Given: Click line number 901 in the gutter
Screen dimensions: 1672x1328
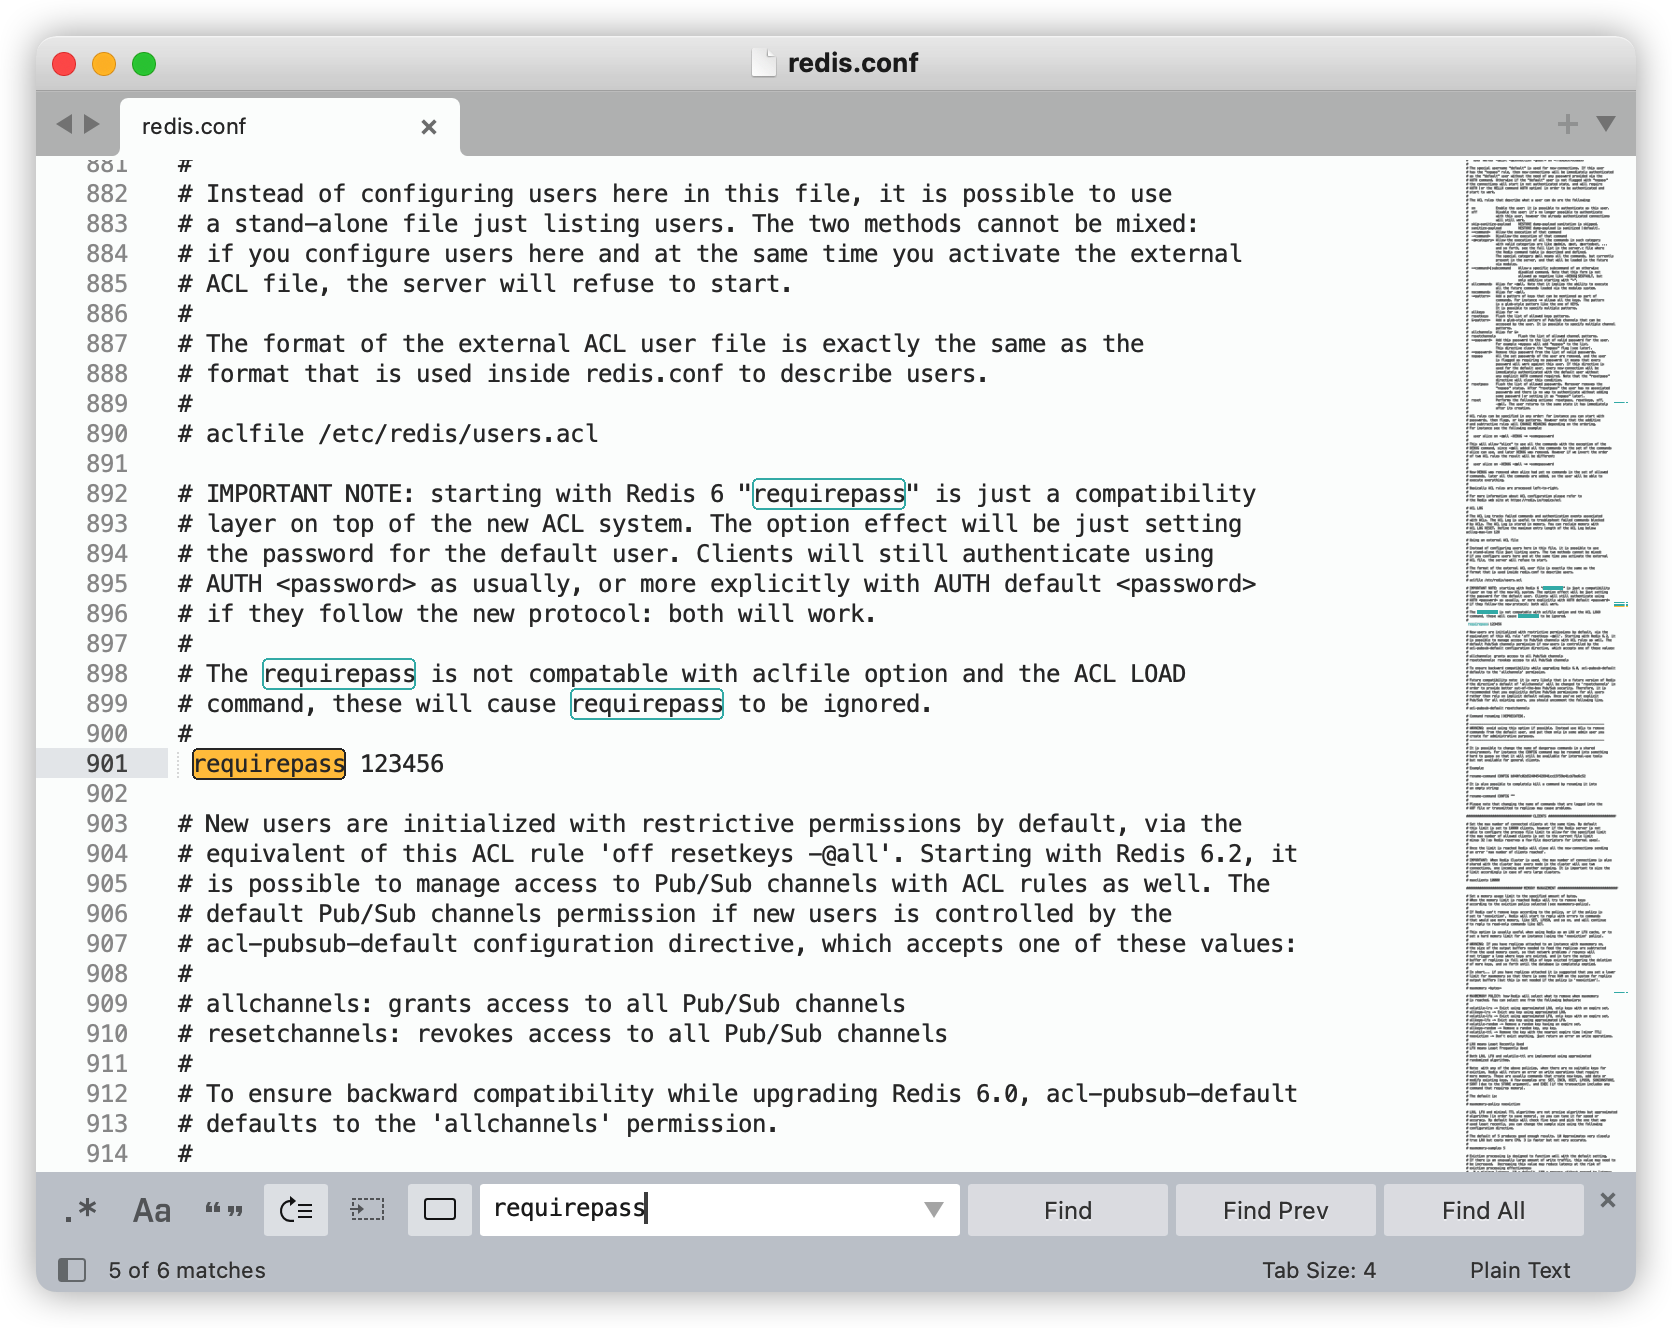Looking at the screenshot, I should coord(107,764).
